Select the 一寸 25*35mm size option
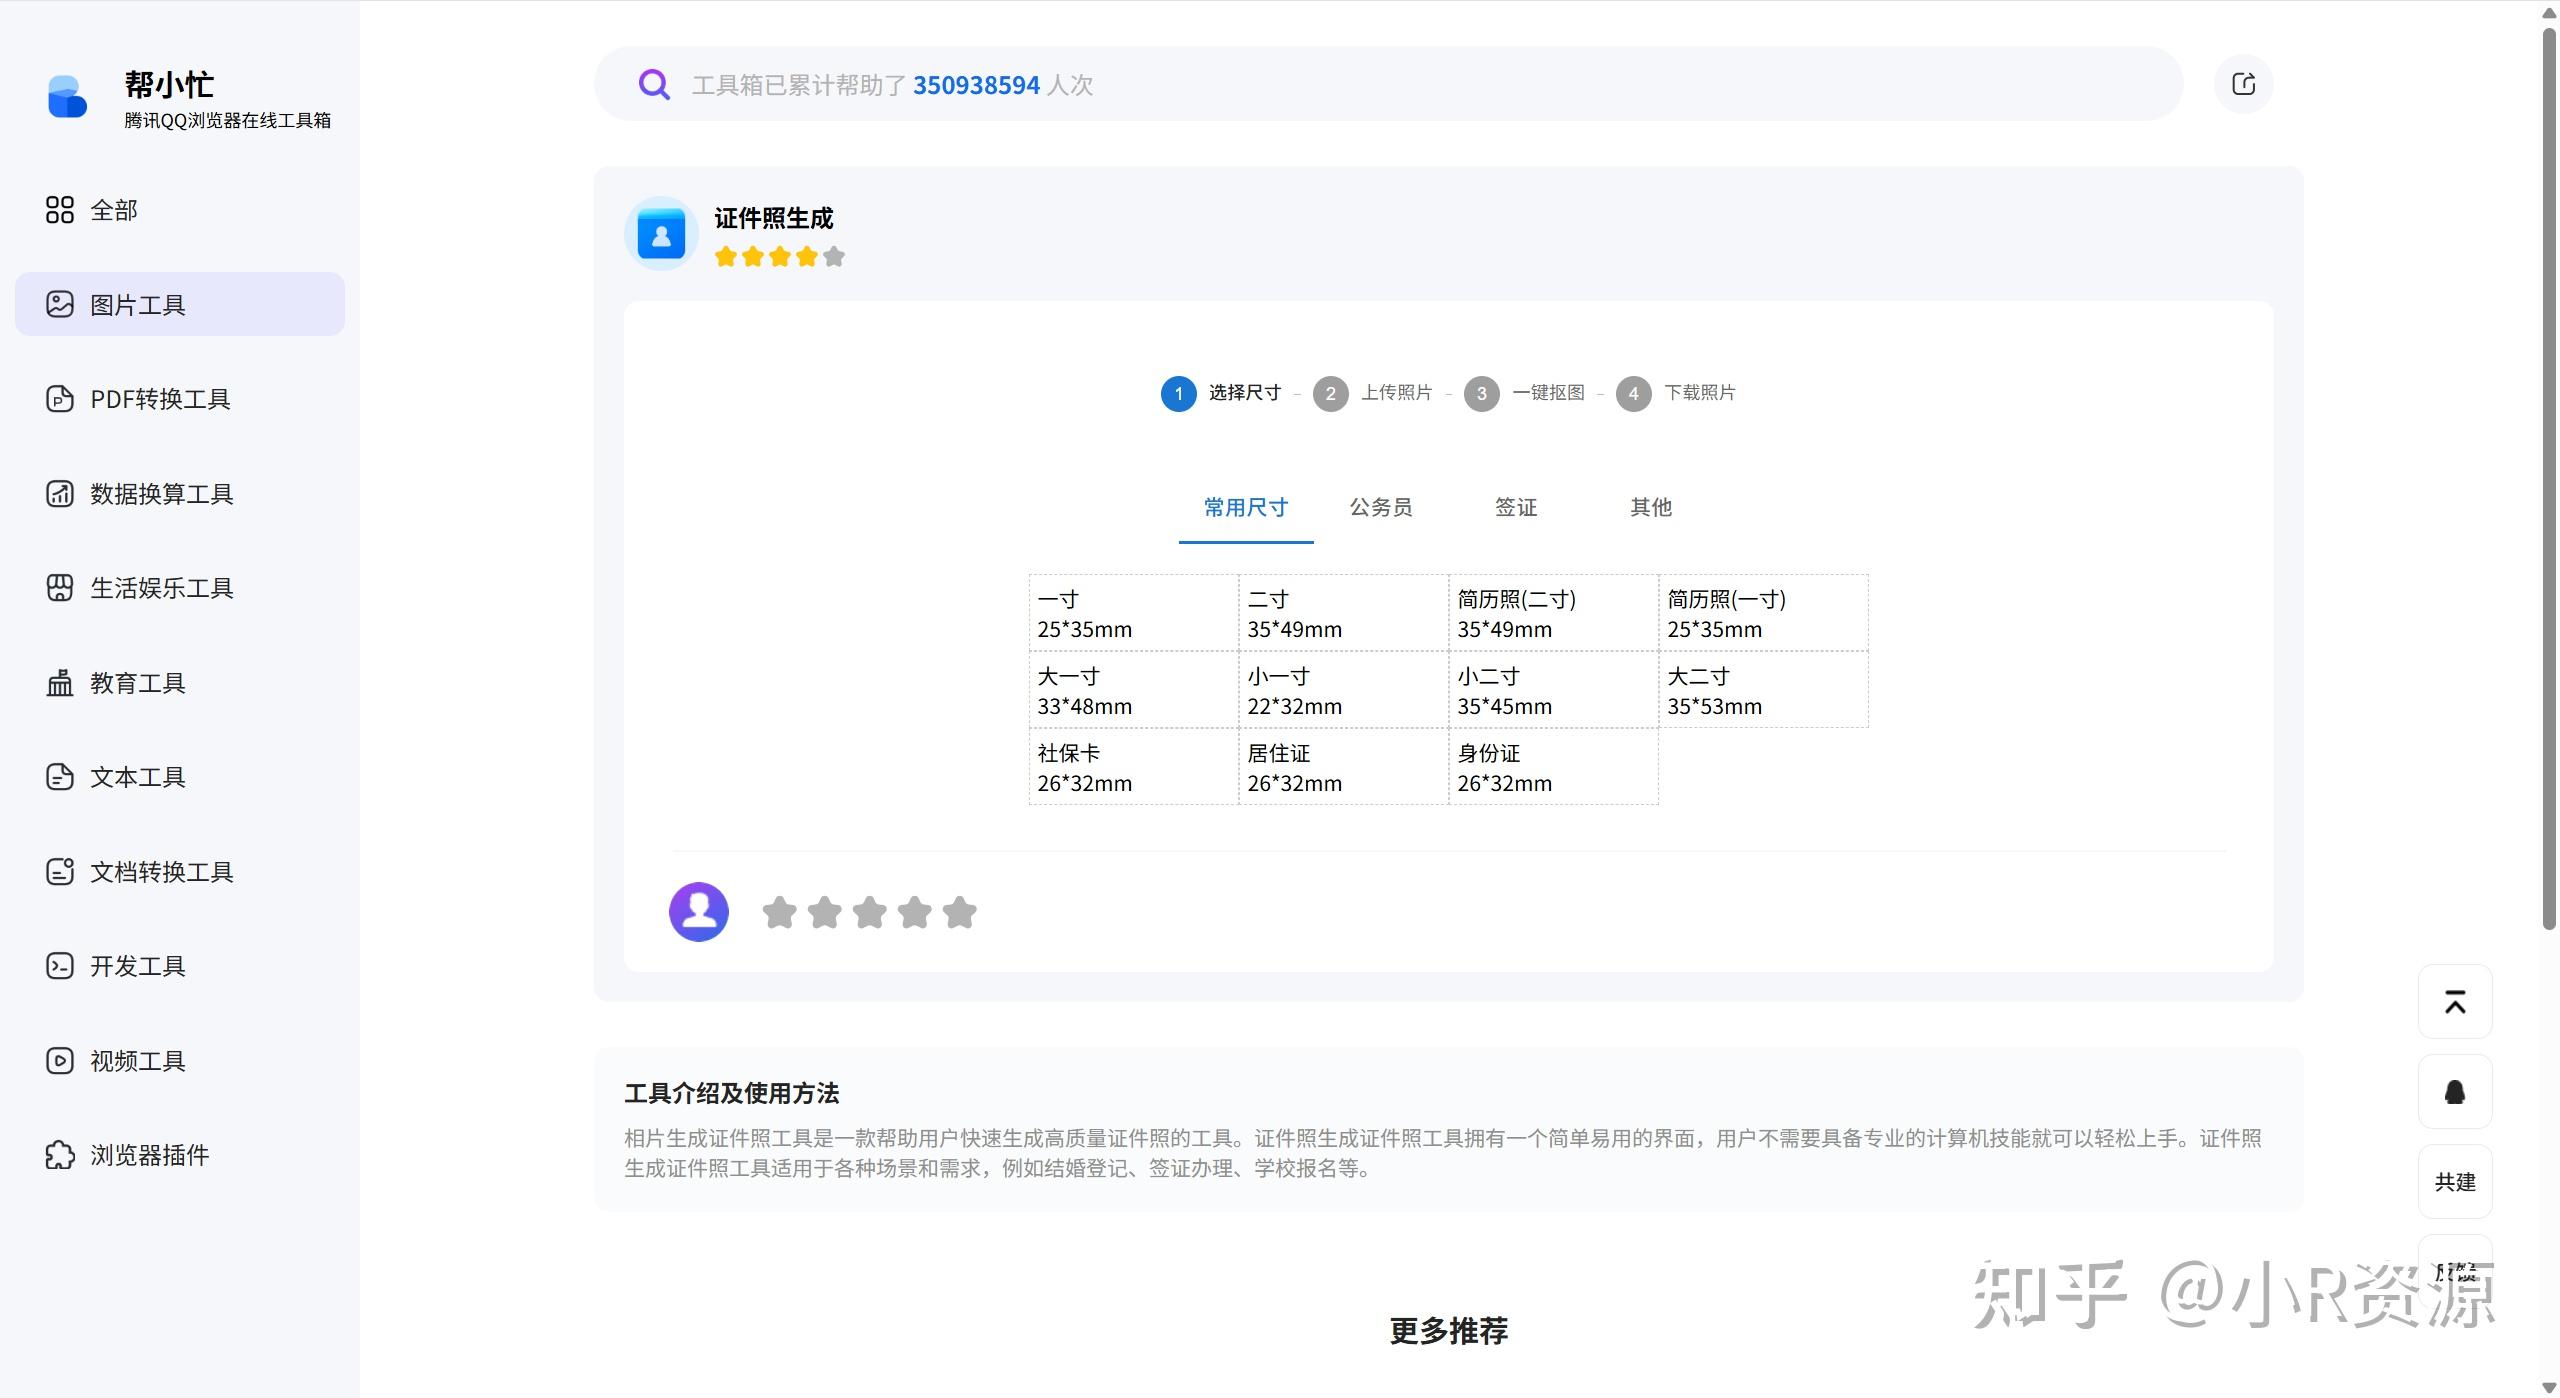2560x1398 pixels. (1133, 613)
